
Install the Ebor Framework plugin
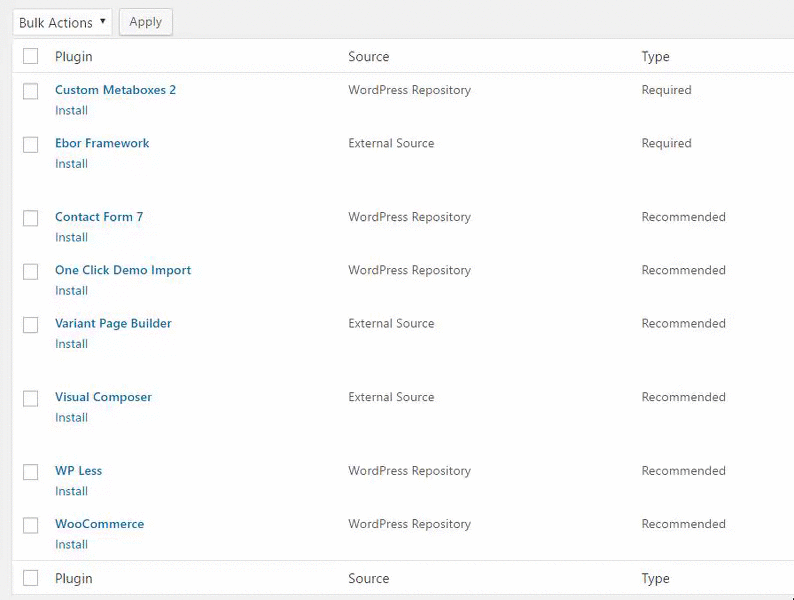[71, 164]
